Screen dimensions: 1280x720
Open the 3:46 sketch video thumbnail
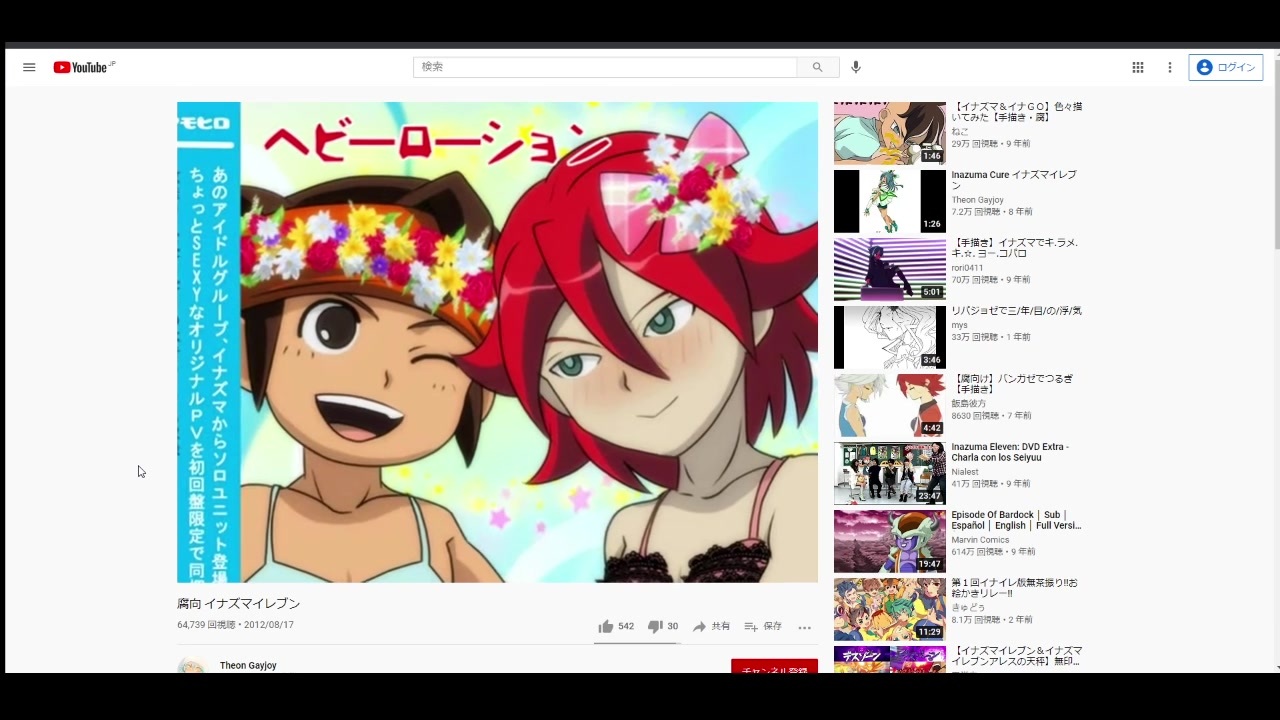click(890, 337)
